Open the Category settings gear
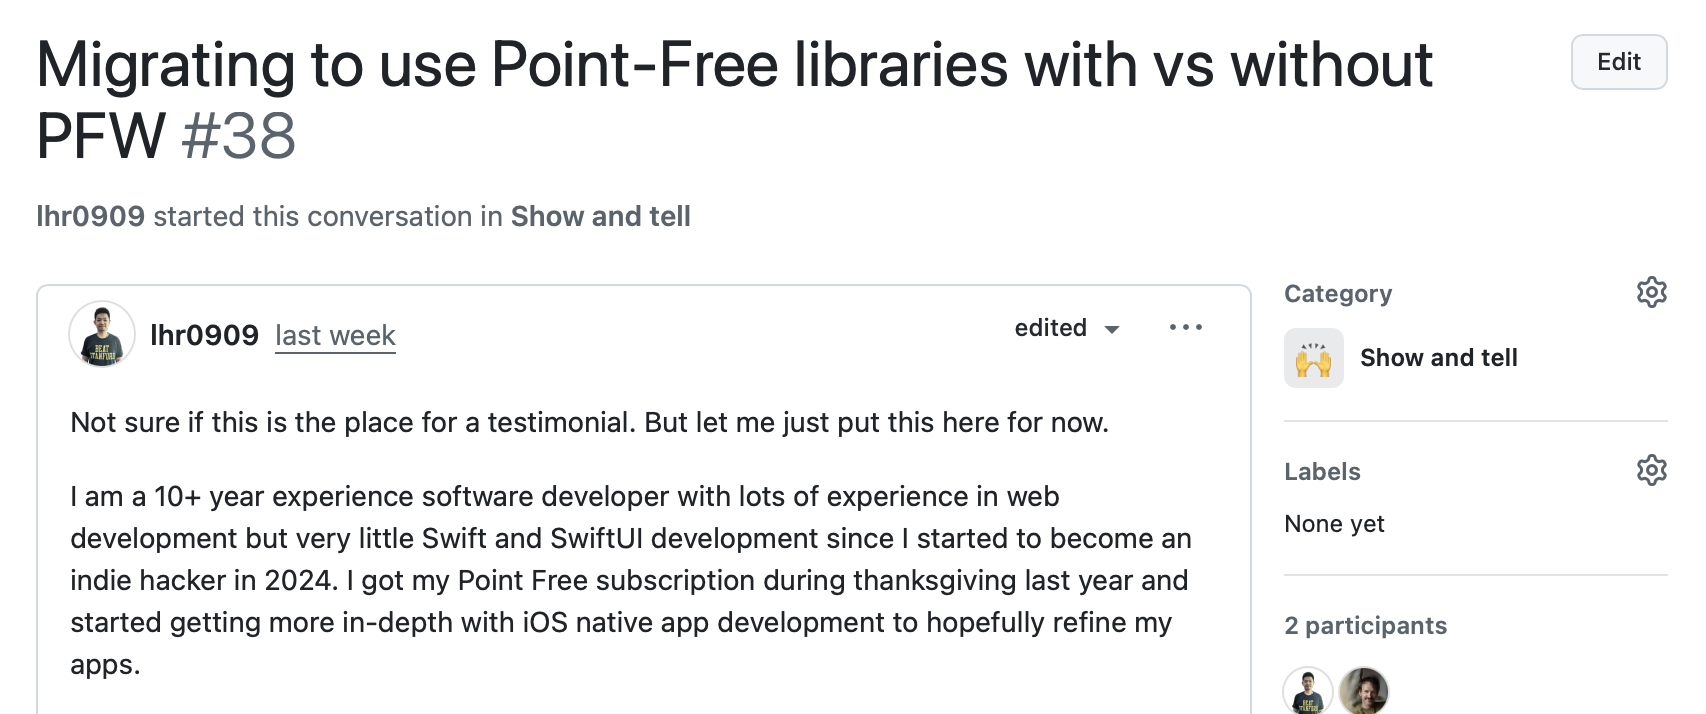 tap(1651, 292)
